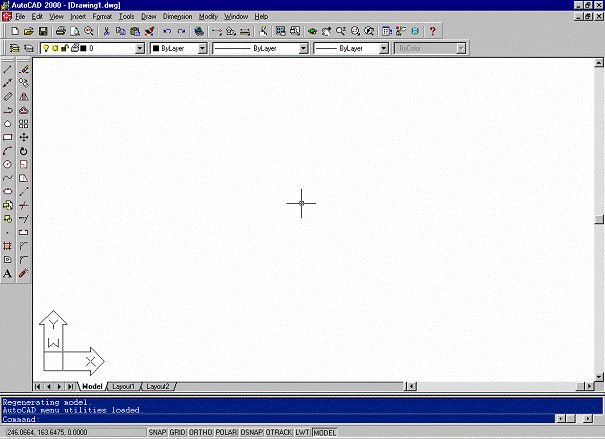Select the Line draw tool
Image resolution: width=605 pixels, height=439 pixels.
pos(8,71)
